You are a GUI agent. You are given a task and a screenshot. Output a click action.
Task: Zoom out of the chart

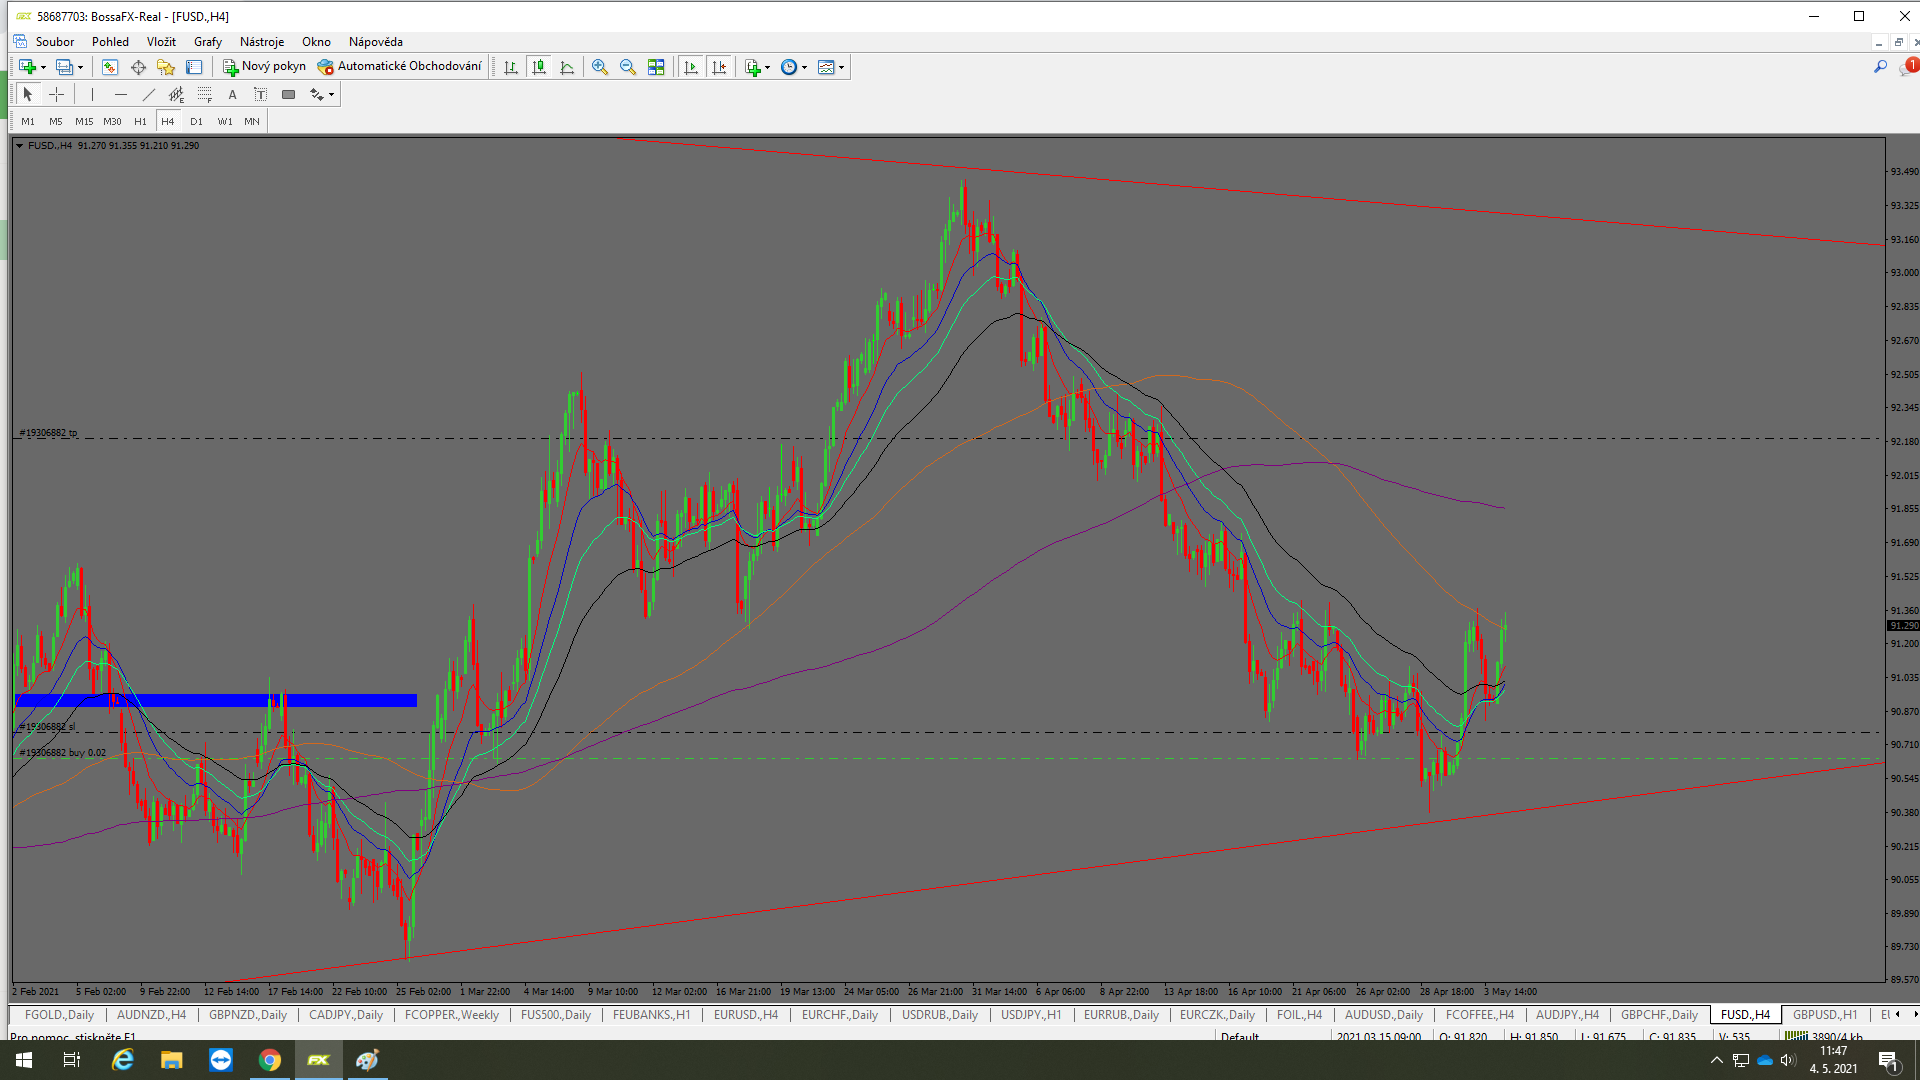click(628, 67)
